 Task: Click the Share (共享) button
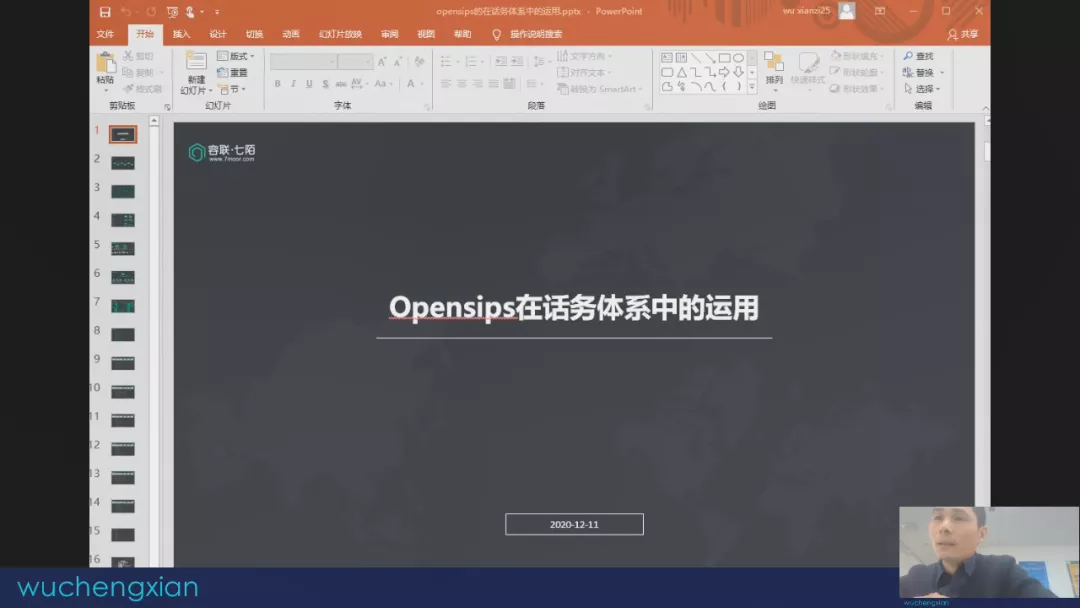(x=963, y=34)
